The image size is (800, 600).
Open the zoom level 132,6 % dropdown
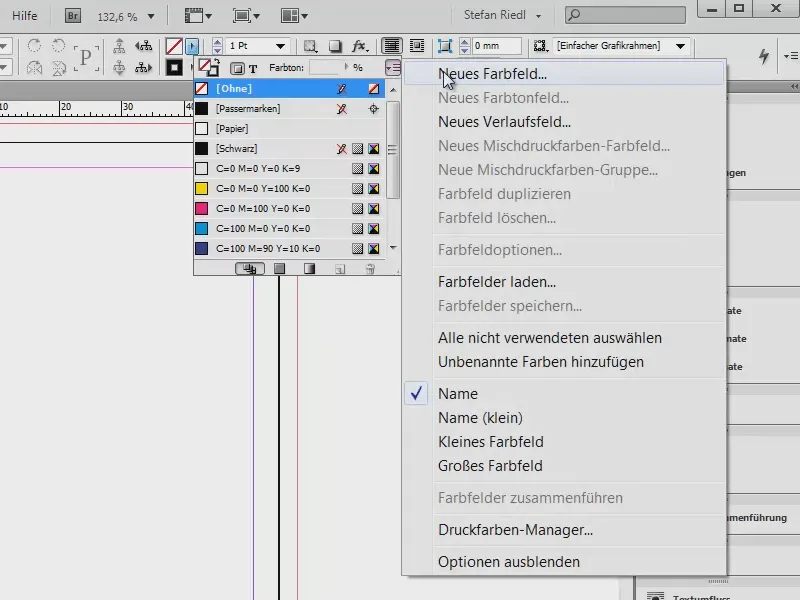(151, 16)
